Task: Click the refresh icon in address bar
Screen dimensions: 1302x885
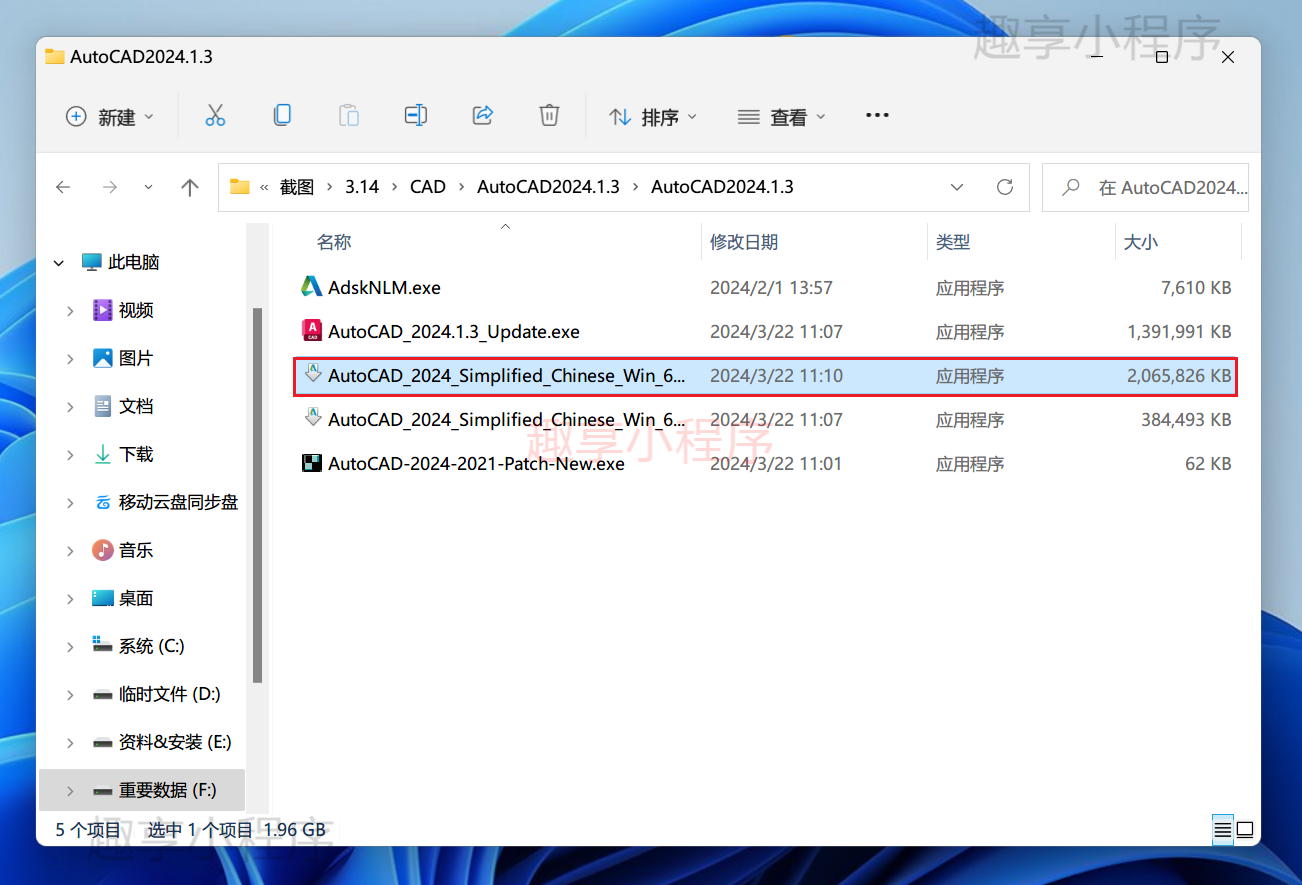Action: (x=1005, y=187)
